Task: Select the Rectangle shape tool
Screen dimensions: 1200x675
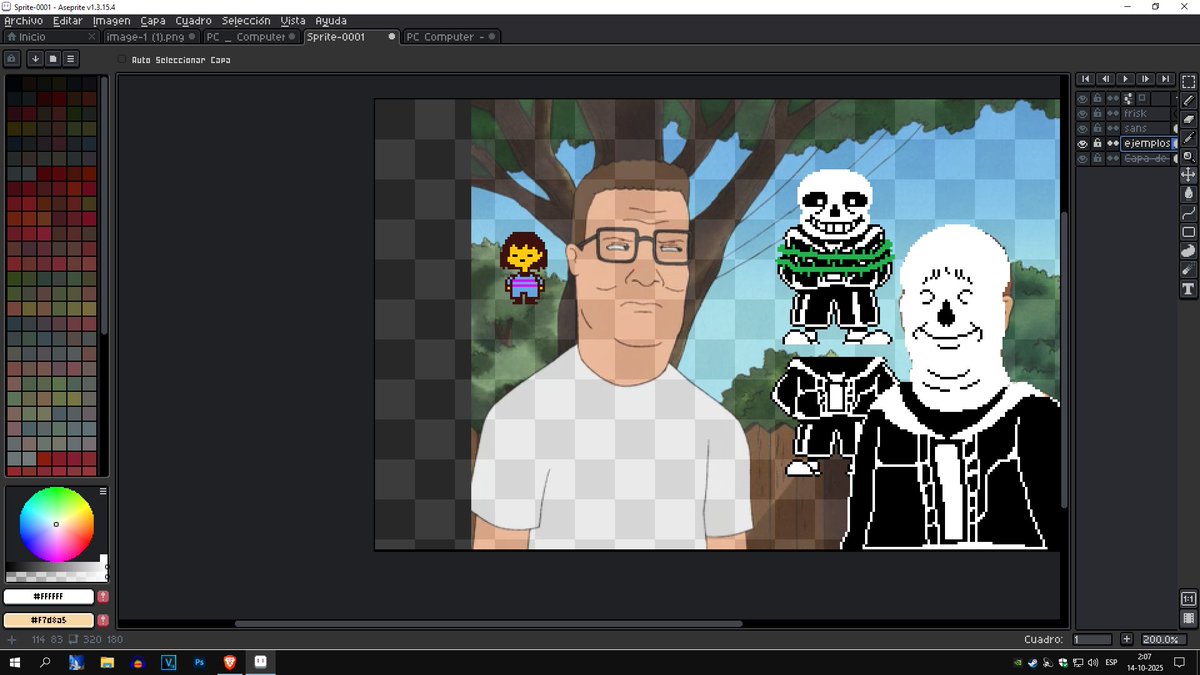Action: pyautogui.click(x=1189, y=232)
